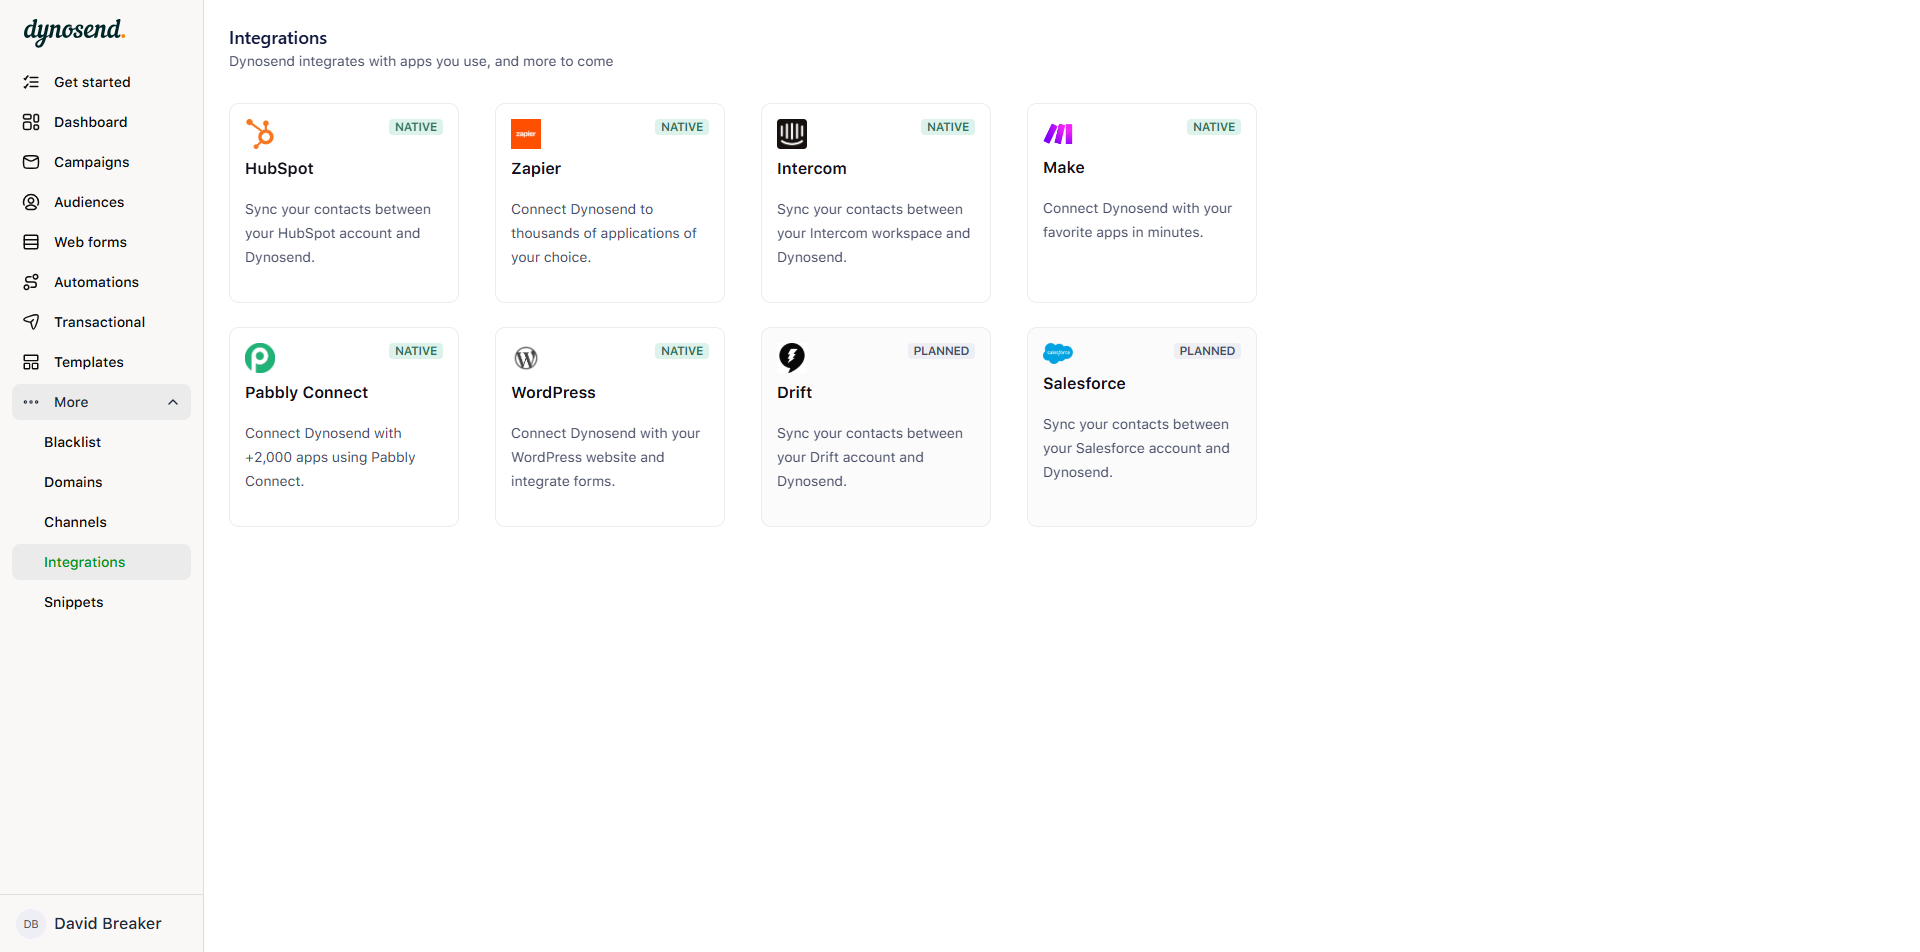Click the HubSpot sprocket icon

tap(260, 133)
